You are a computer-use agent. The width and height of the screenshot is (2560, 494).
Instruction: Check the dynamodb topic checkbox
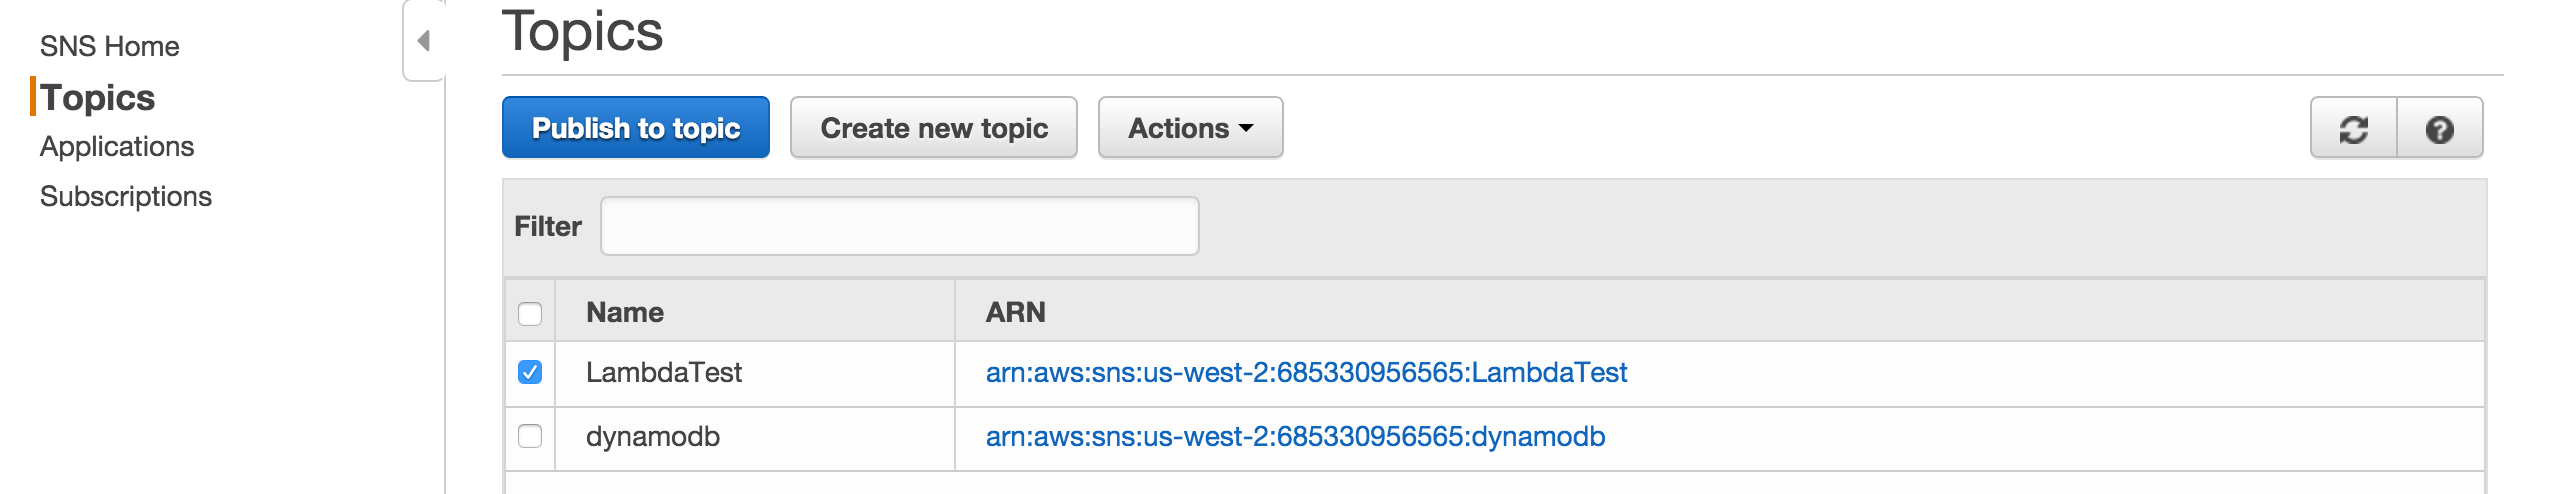(530, 437)
